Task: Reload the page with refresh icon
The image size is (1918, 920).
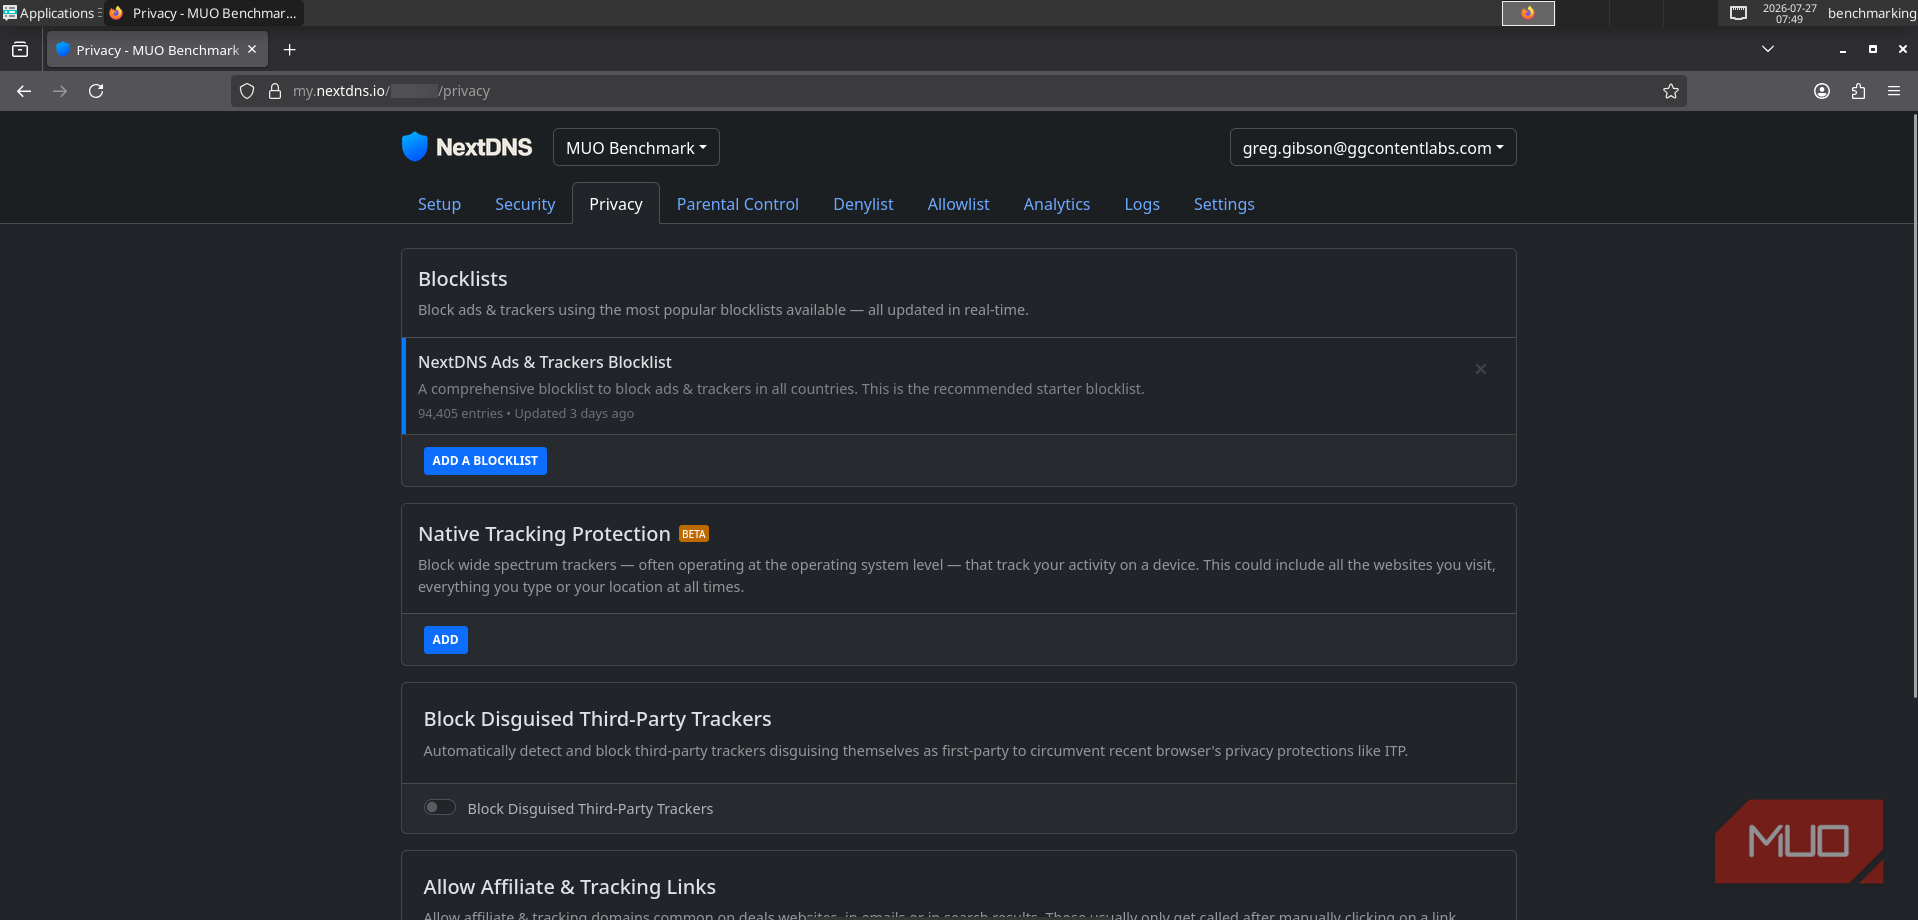Action: [x=96, y=91]
